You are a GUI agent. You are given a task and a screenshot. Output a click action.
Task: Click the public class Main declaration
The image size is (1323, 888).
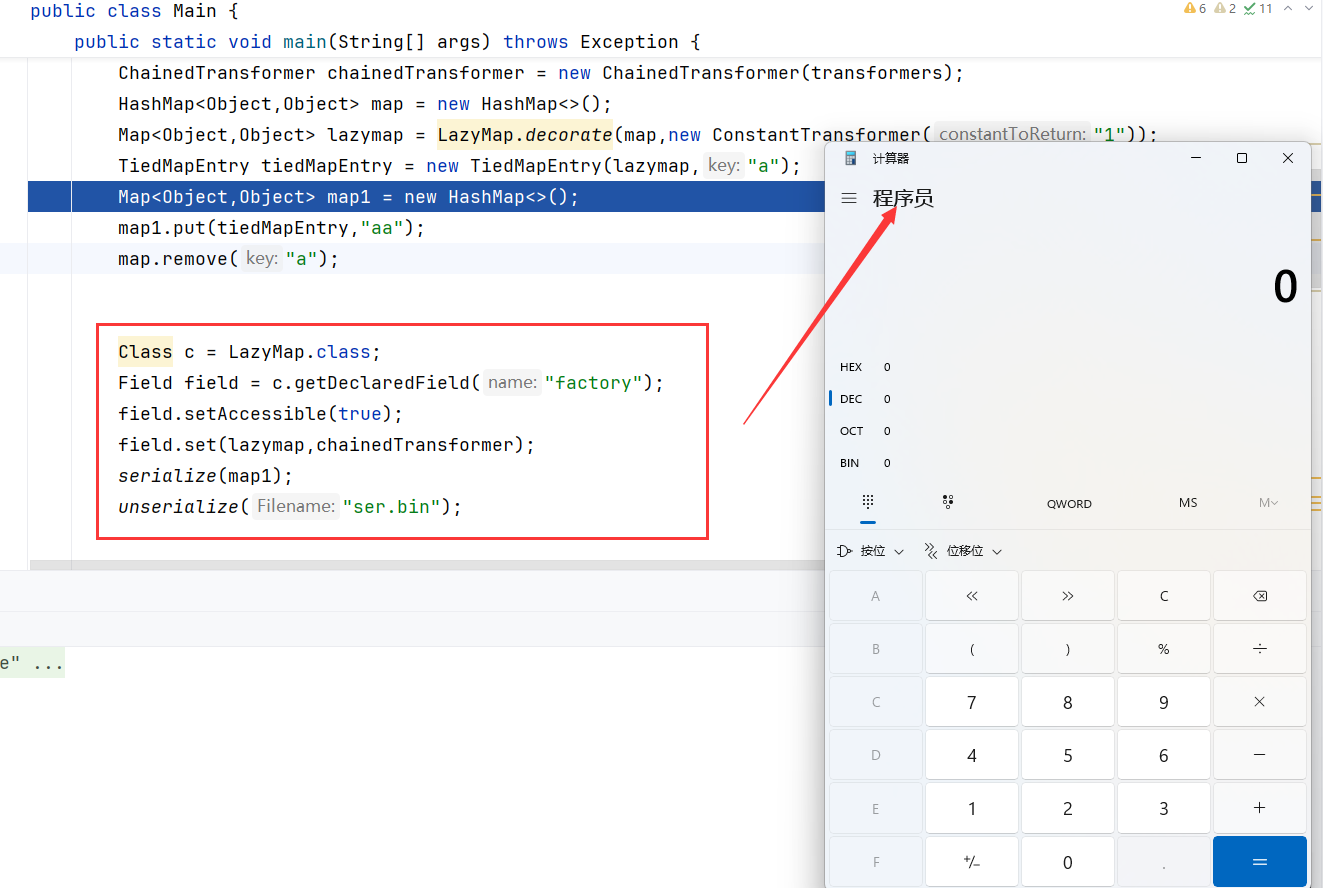(x=134, y=11)
